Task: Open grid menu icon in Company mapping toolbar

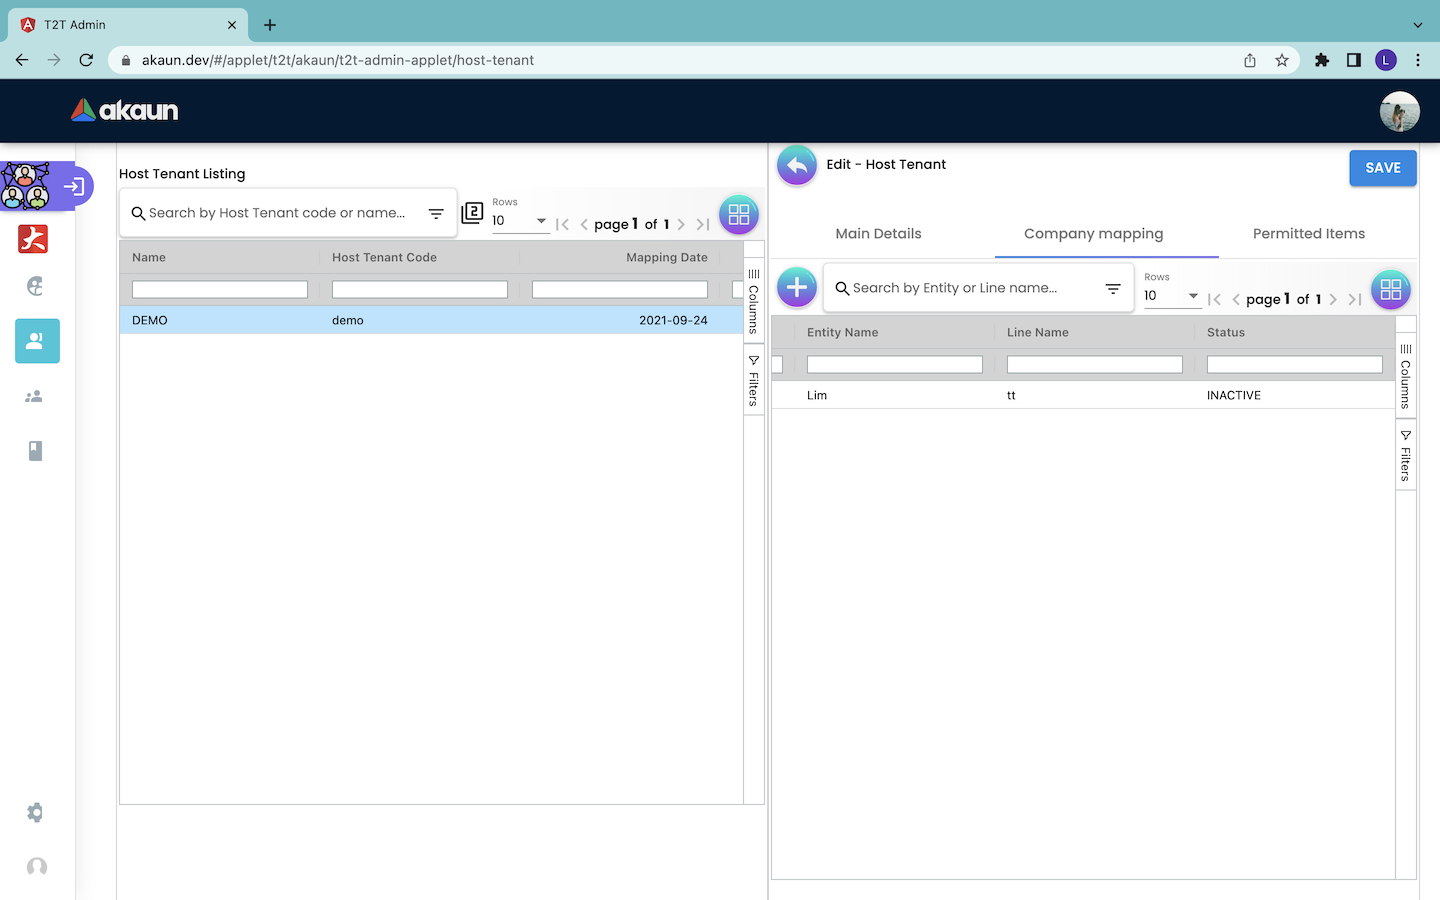Action: [x=1390, y=290]
